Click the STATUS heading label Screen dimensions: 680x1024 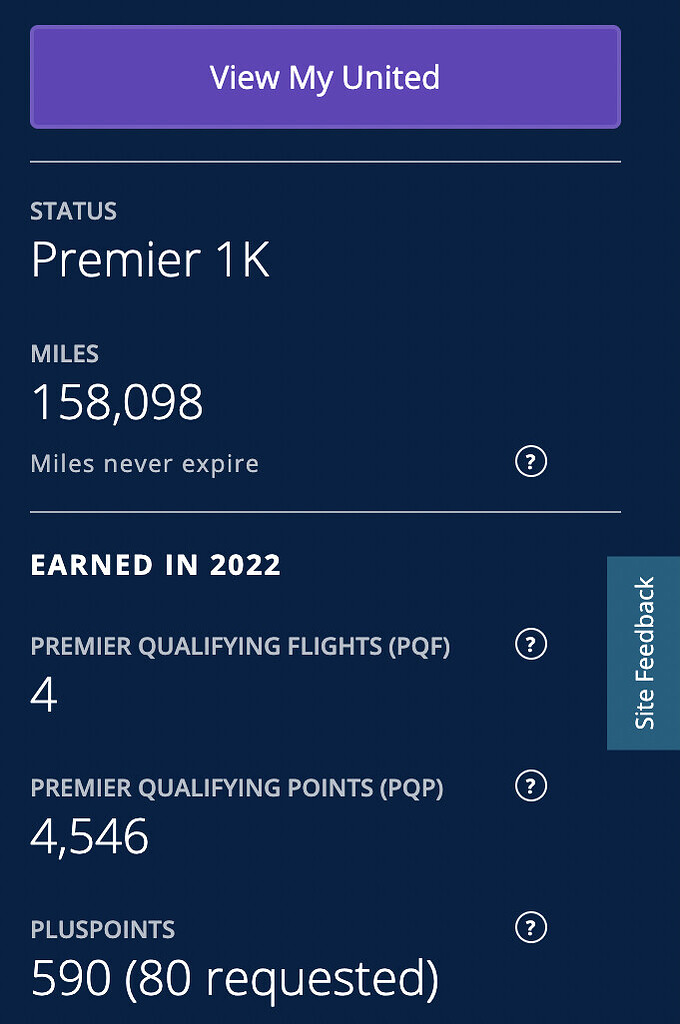point(74,211)
